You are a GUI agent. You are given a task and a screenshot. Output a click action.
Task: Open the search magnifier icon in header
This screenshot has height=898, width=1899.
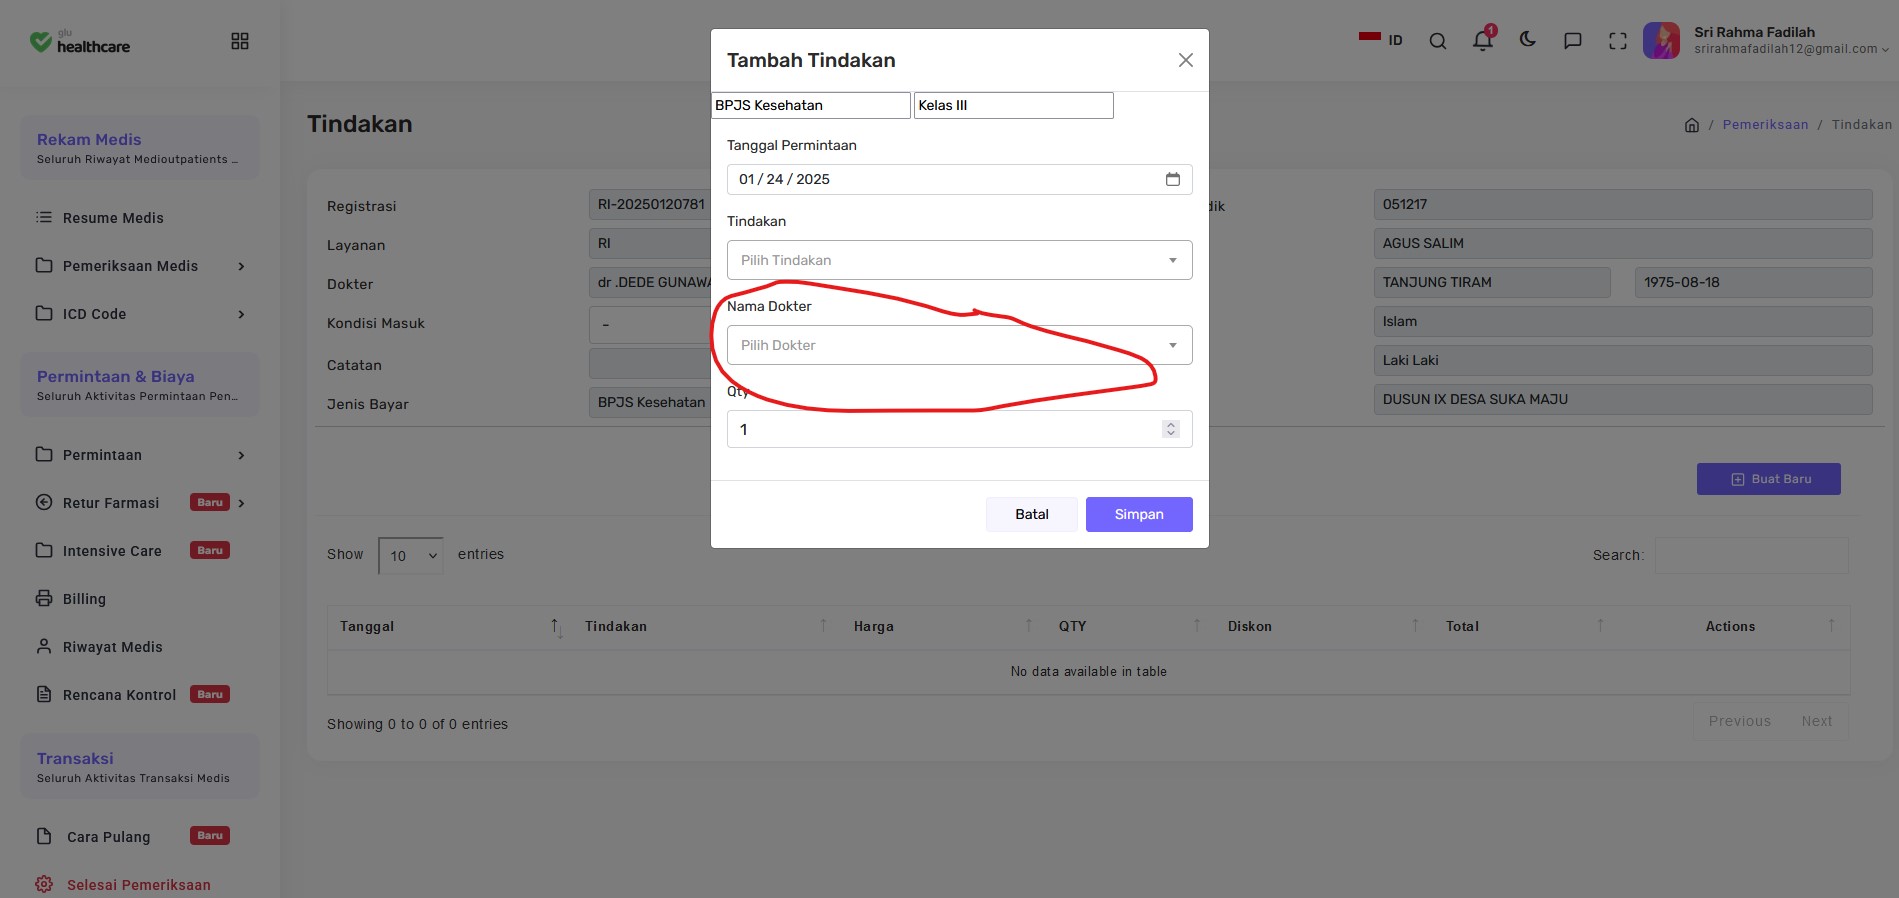pos(1438,41)
